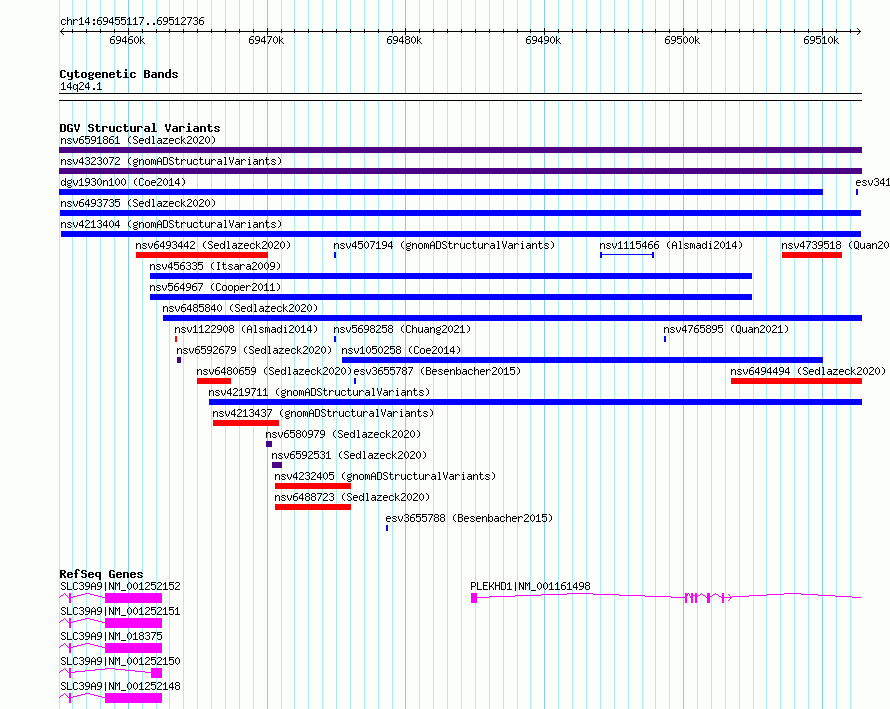Click the blue bar under nsv1050258 (Coe2014)
This screenshot has width=890, height=709.
tap(582, 360)
